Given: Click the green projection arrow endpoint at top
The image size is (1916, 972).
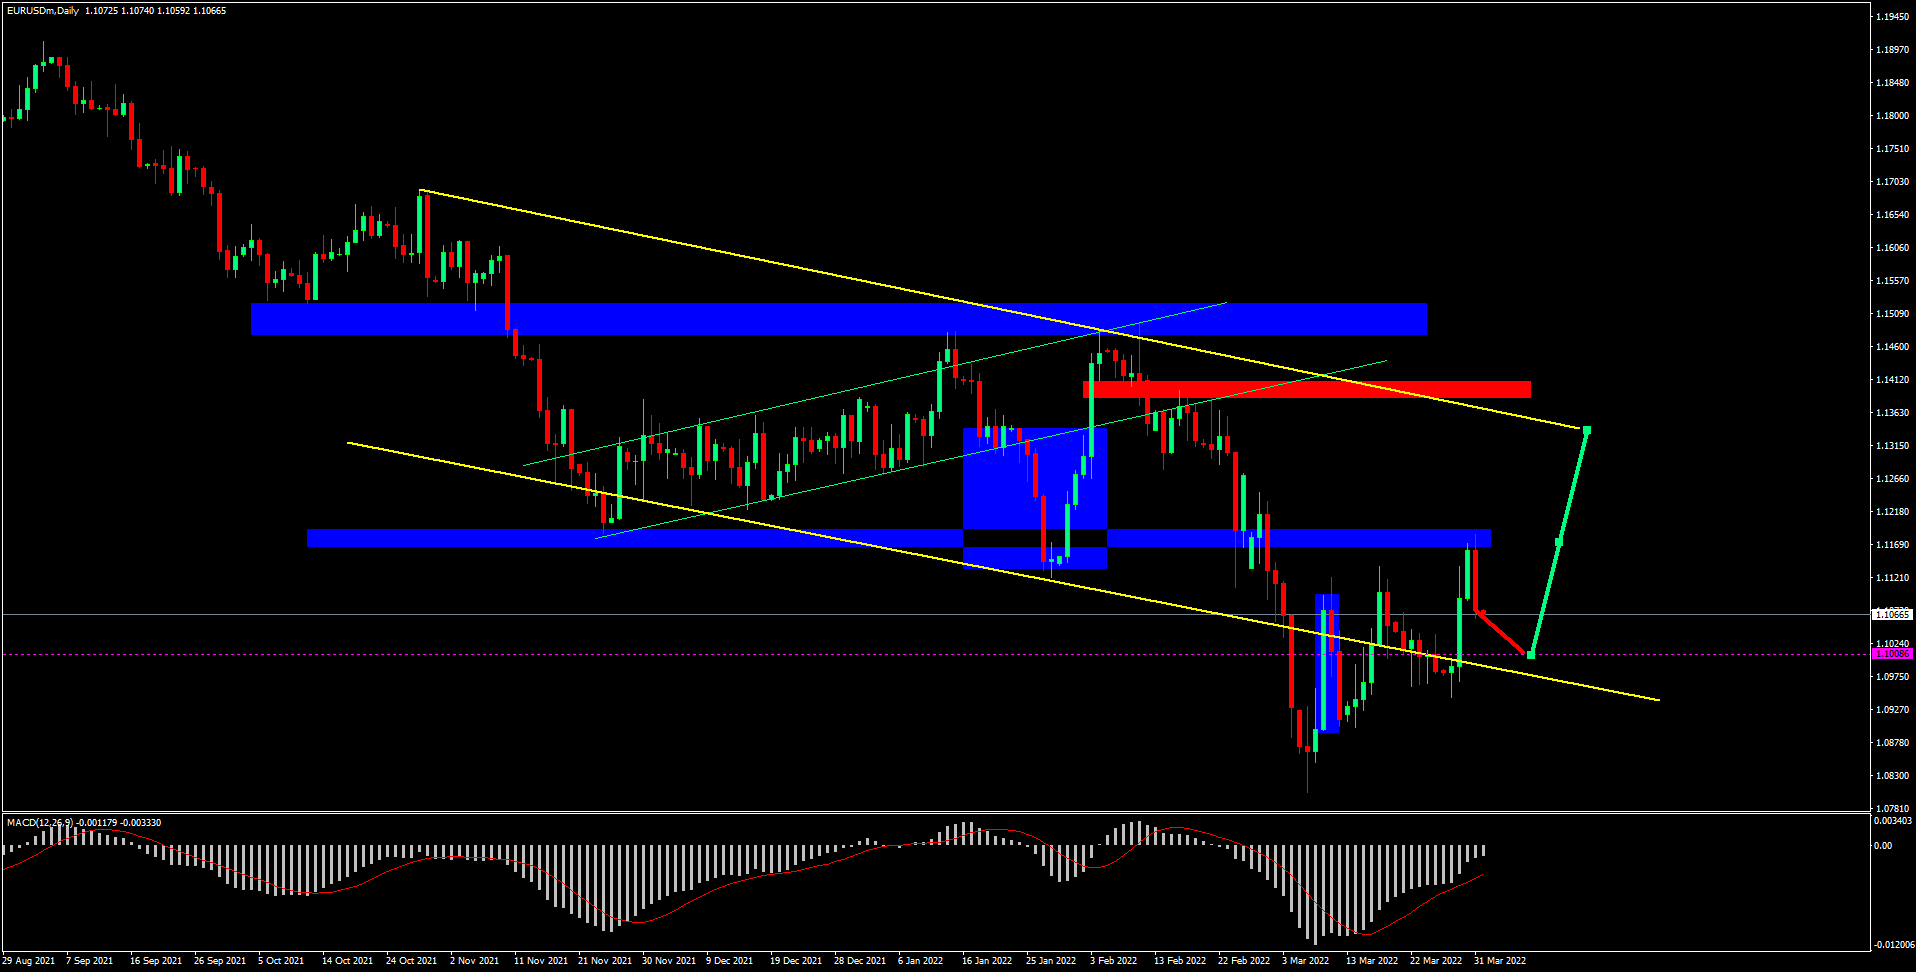Looking at the screenshot, I should (1587, 430).
